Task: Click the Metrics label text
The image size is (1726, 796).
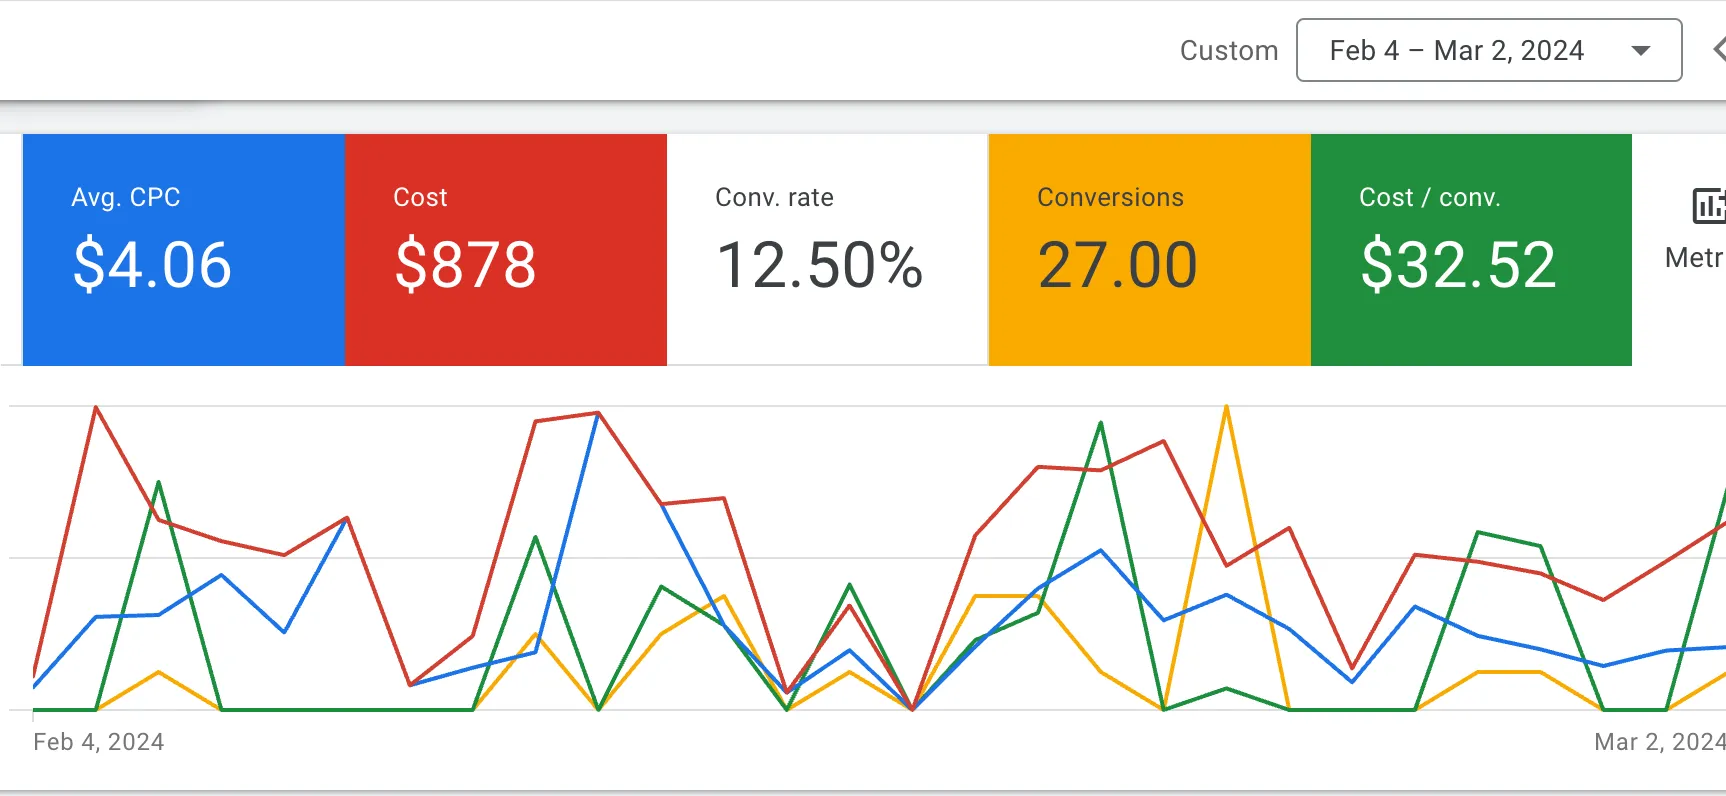Action: pyautogui.click(x=1695, y=258)
